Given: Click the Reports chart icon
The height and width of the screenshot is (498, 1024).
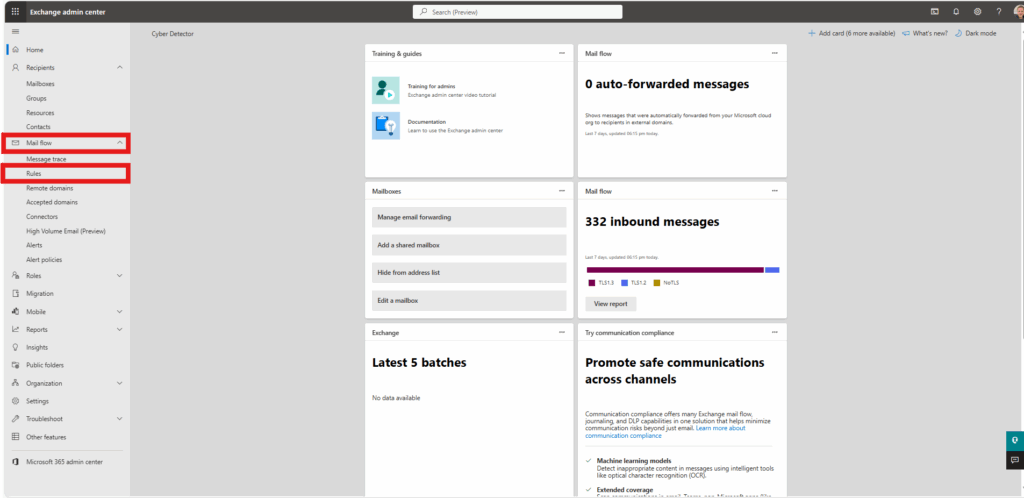Looking at the screenshot, I should point(16,330).
